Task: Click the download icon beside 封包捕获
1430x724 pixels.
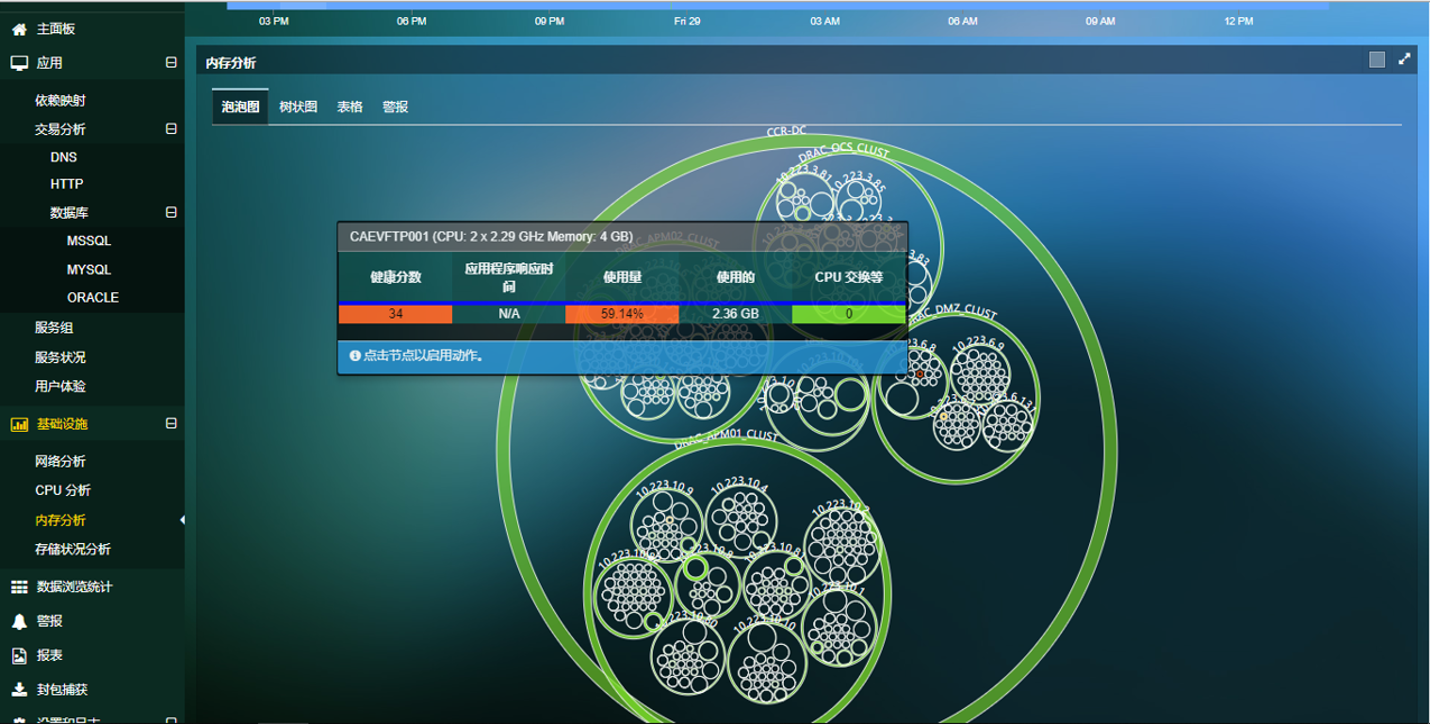Action: [19, 689]
